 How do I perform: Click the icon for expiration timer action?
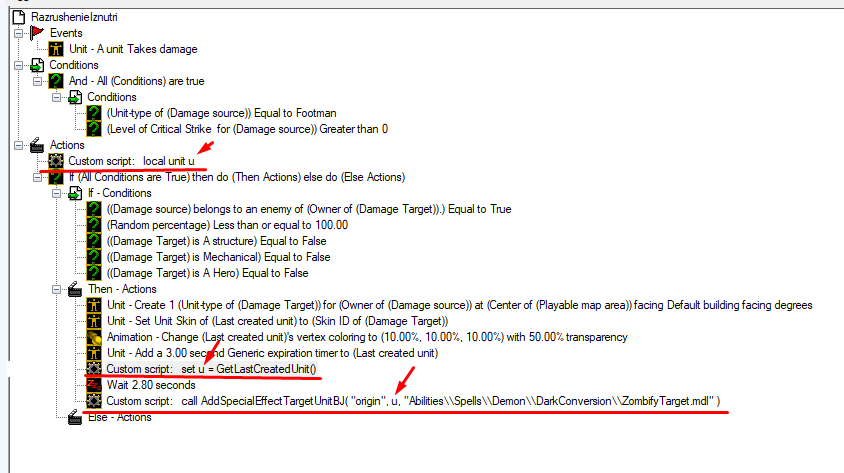[94, 353]
